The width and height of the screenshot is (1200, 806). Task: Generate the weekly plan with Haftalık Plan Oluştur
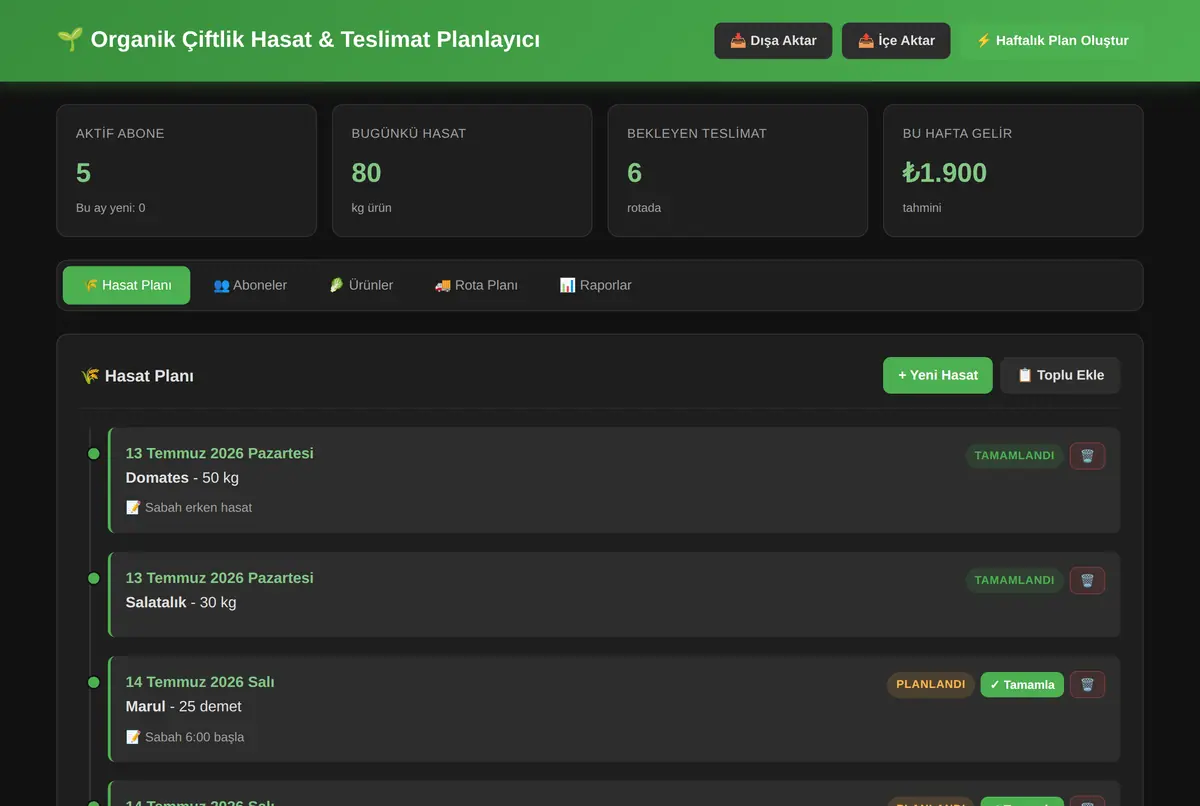pos(1052,41)
